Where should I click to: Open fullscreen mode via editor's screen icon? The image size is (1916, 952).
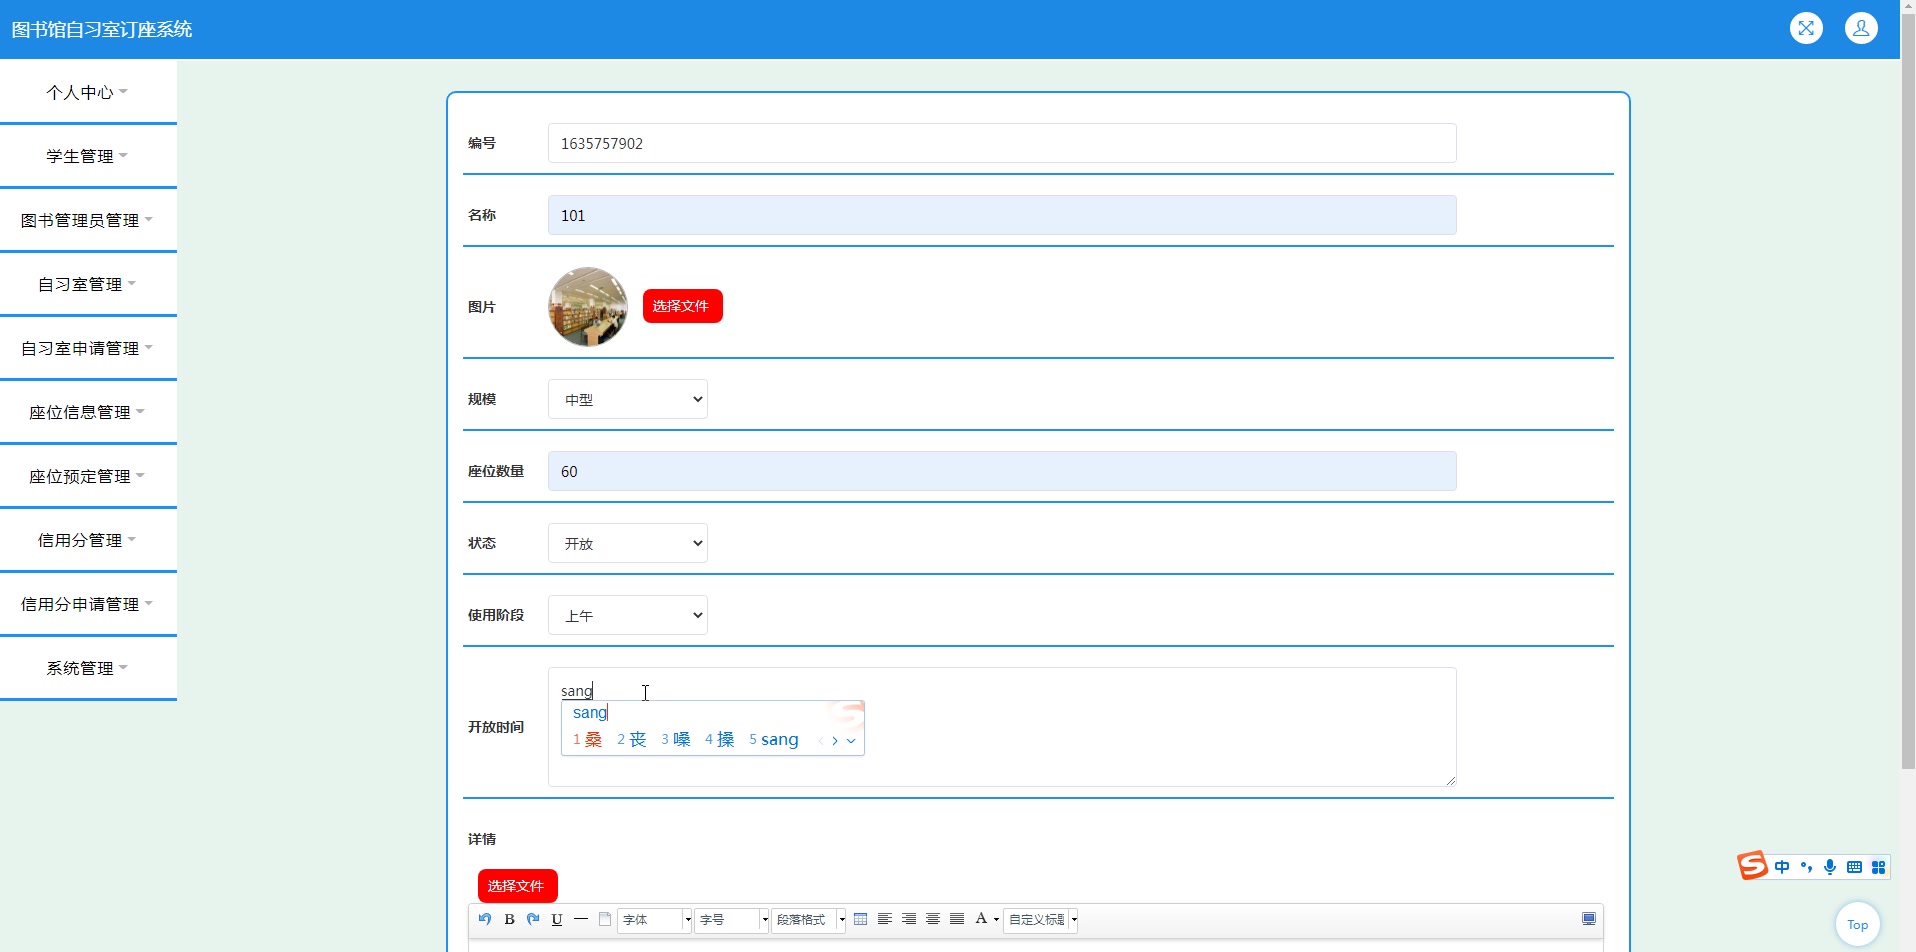click(1589, 918)
